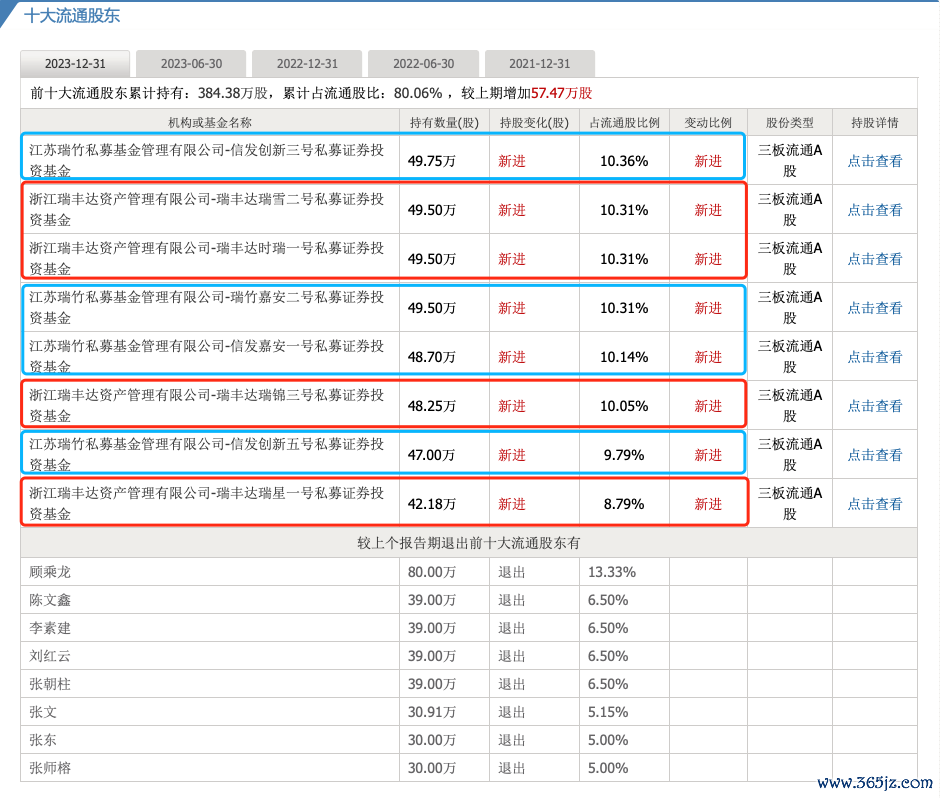Click 点击查看 for 瑞丰达瑞锦三号 row
Image resolution: width=940 pixels, height=798 pixels.
(875, 406)
